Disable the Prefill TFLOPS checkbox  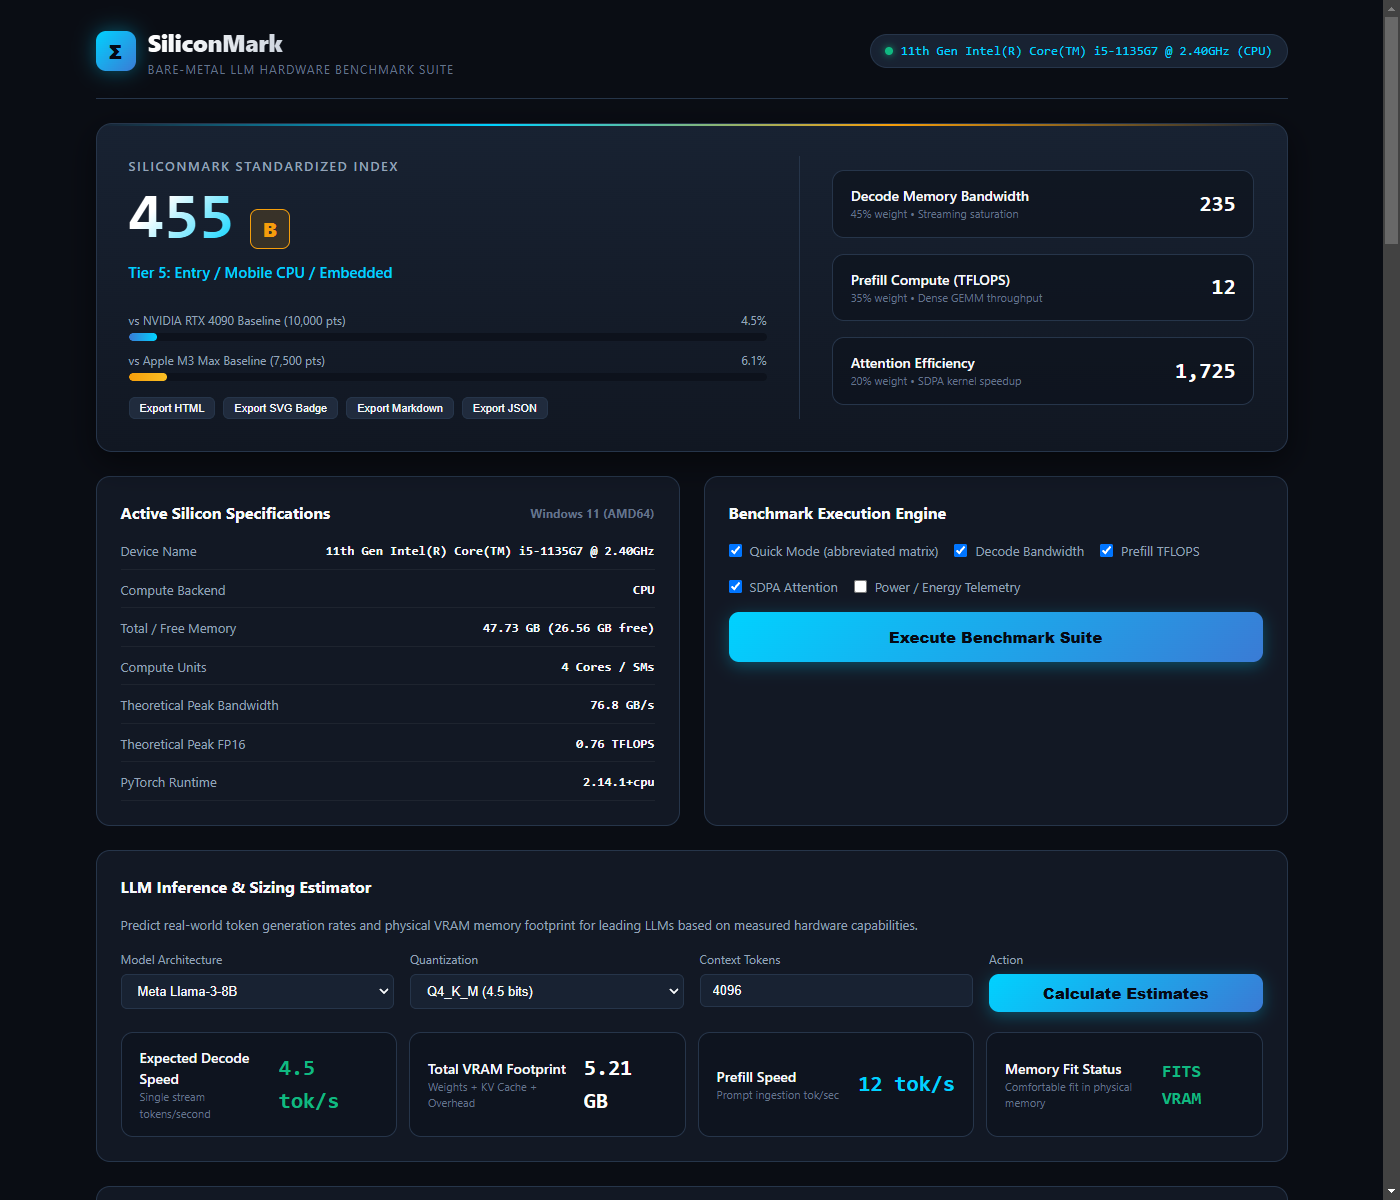click(1107, 551)
